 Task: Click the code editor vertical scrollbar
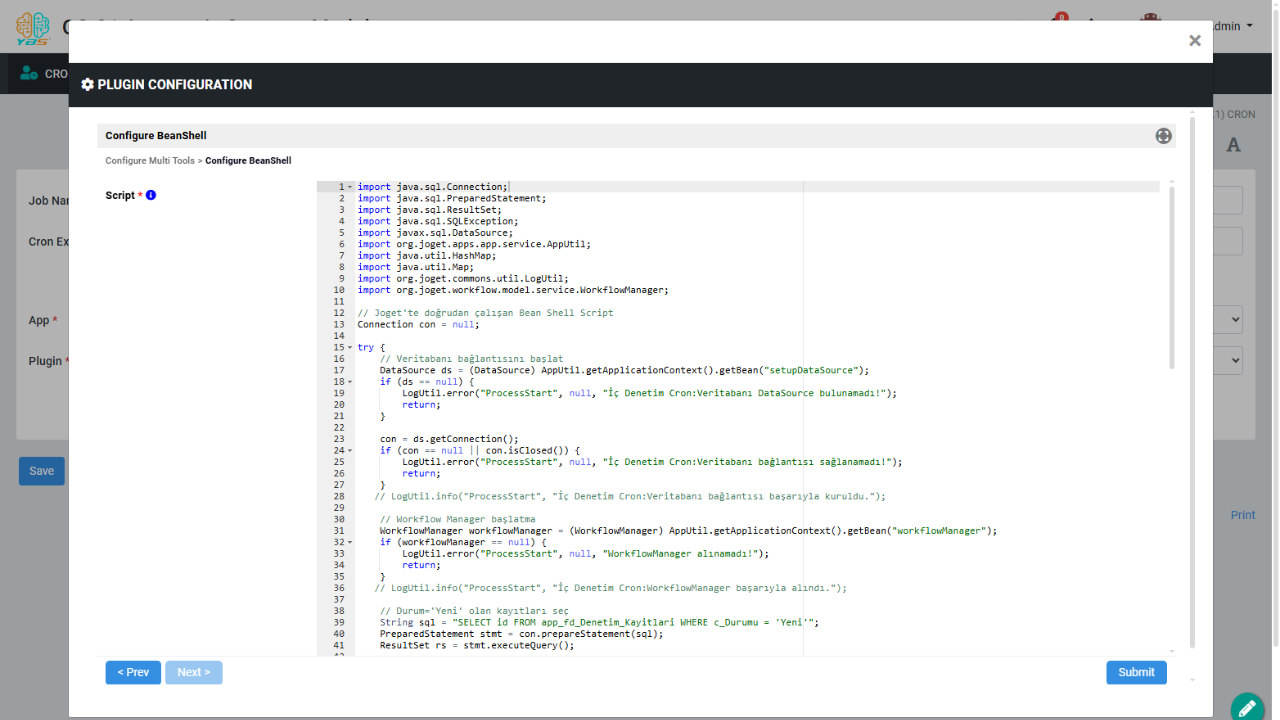[1171, 280]
